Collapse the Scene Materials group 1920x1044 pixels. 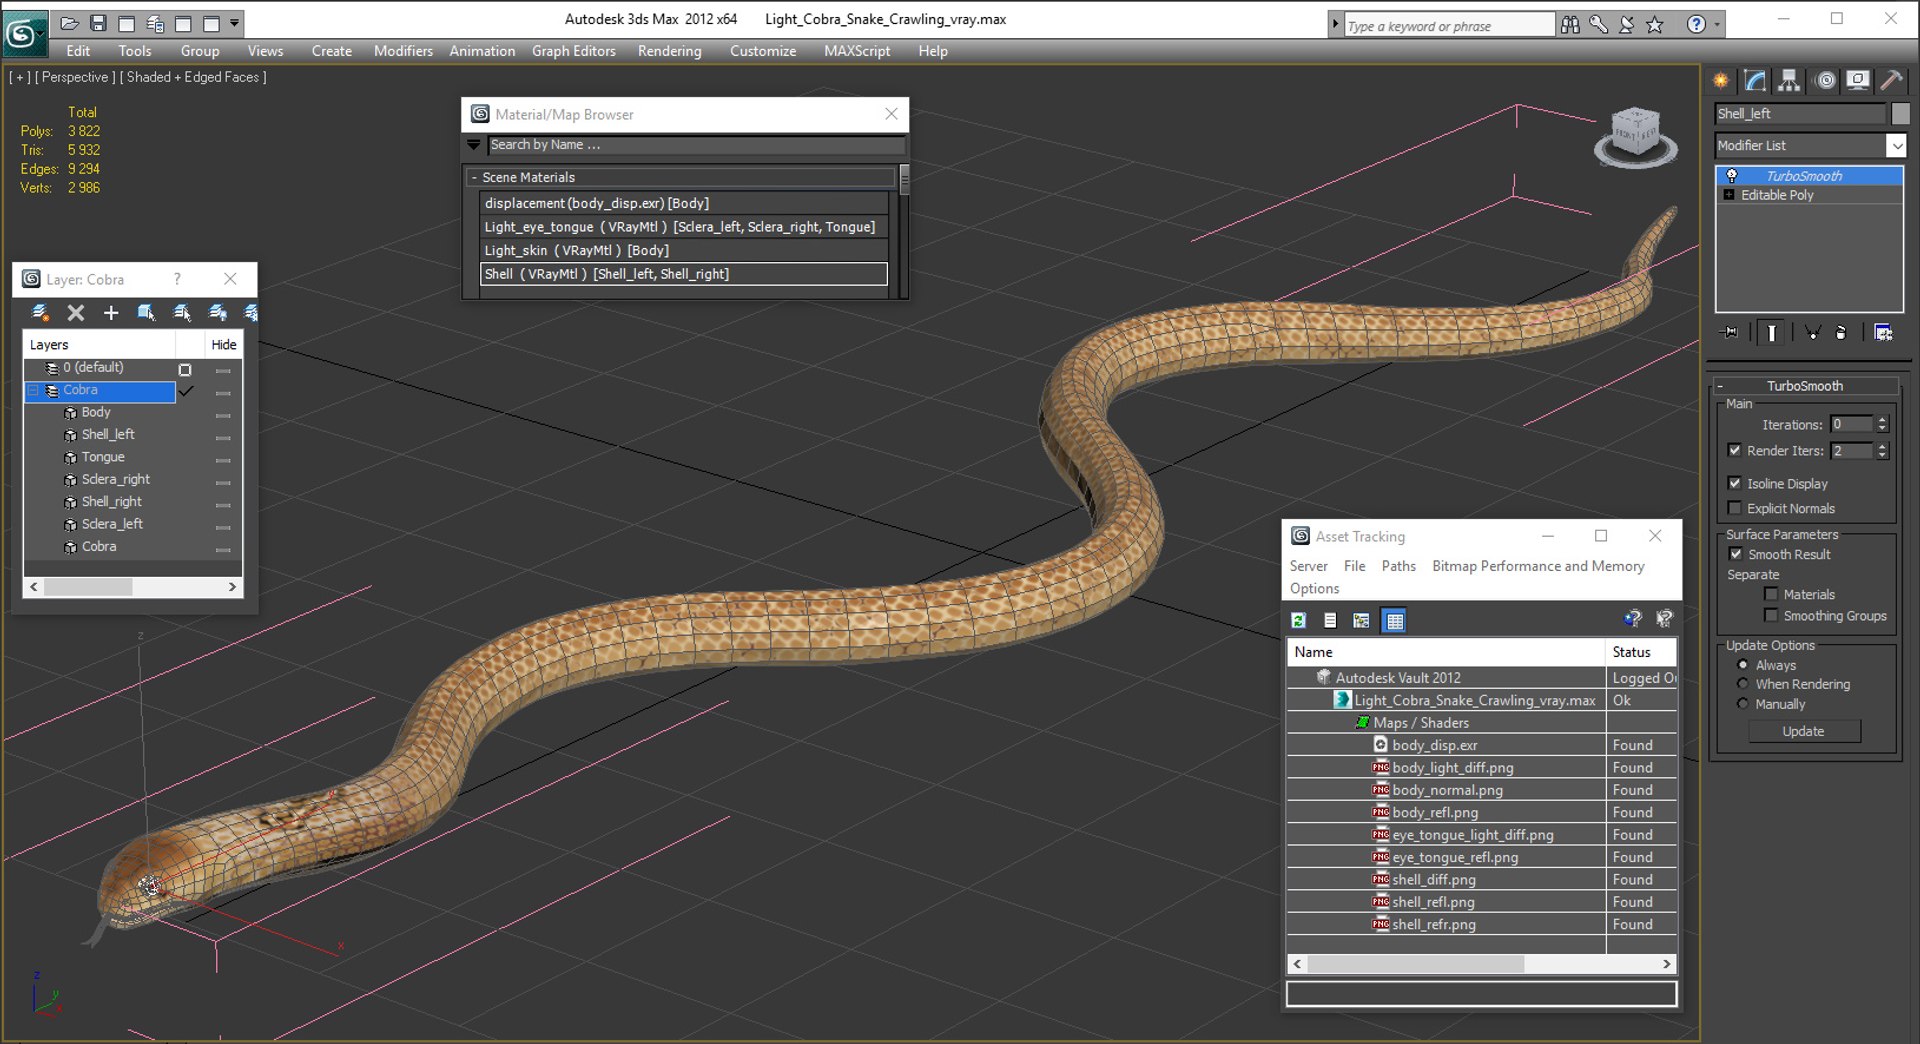tap(474, 177)
